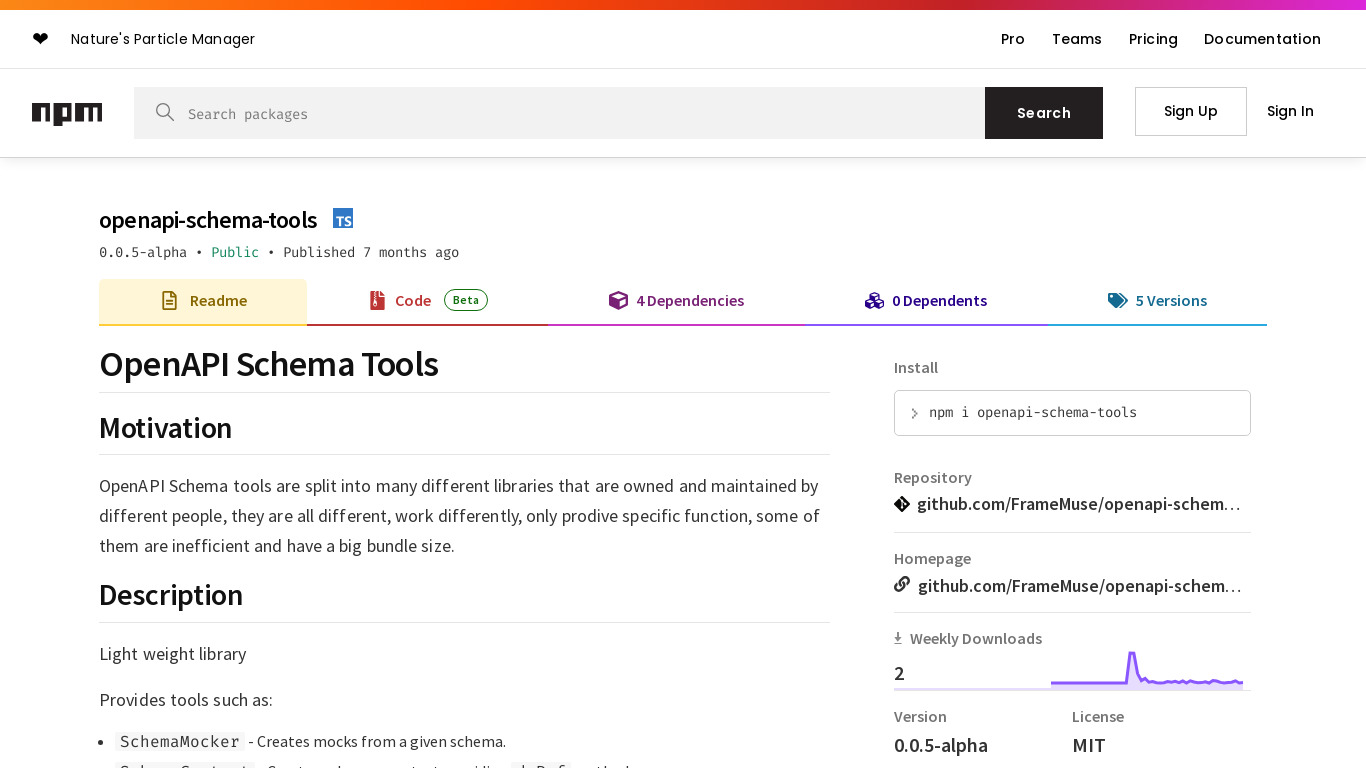Click the Sign Up button
Screen dimensions: 1366x768
pyautogui.click(x=1191, y=111)
